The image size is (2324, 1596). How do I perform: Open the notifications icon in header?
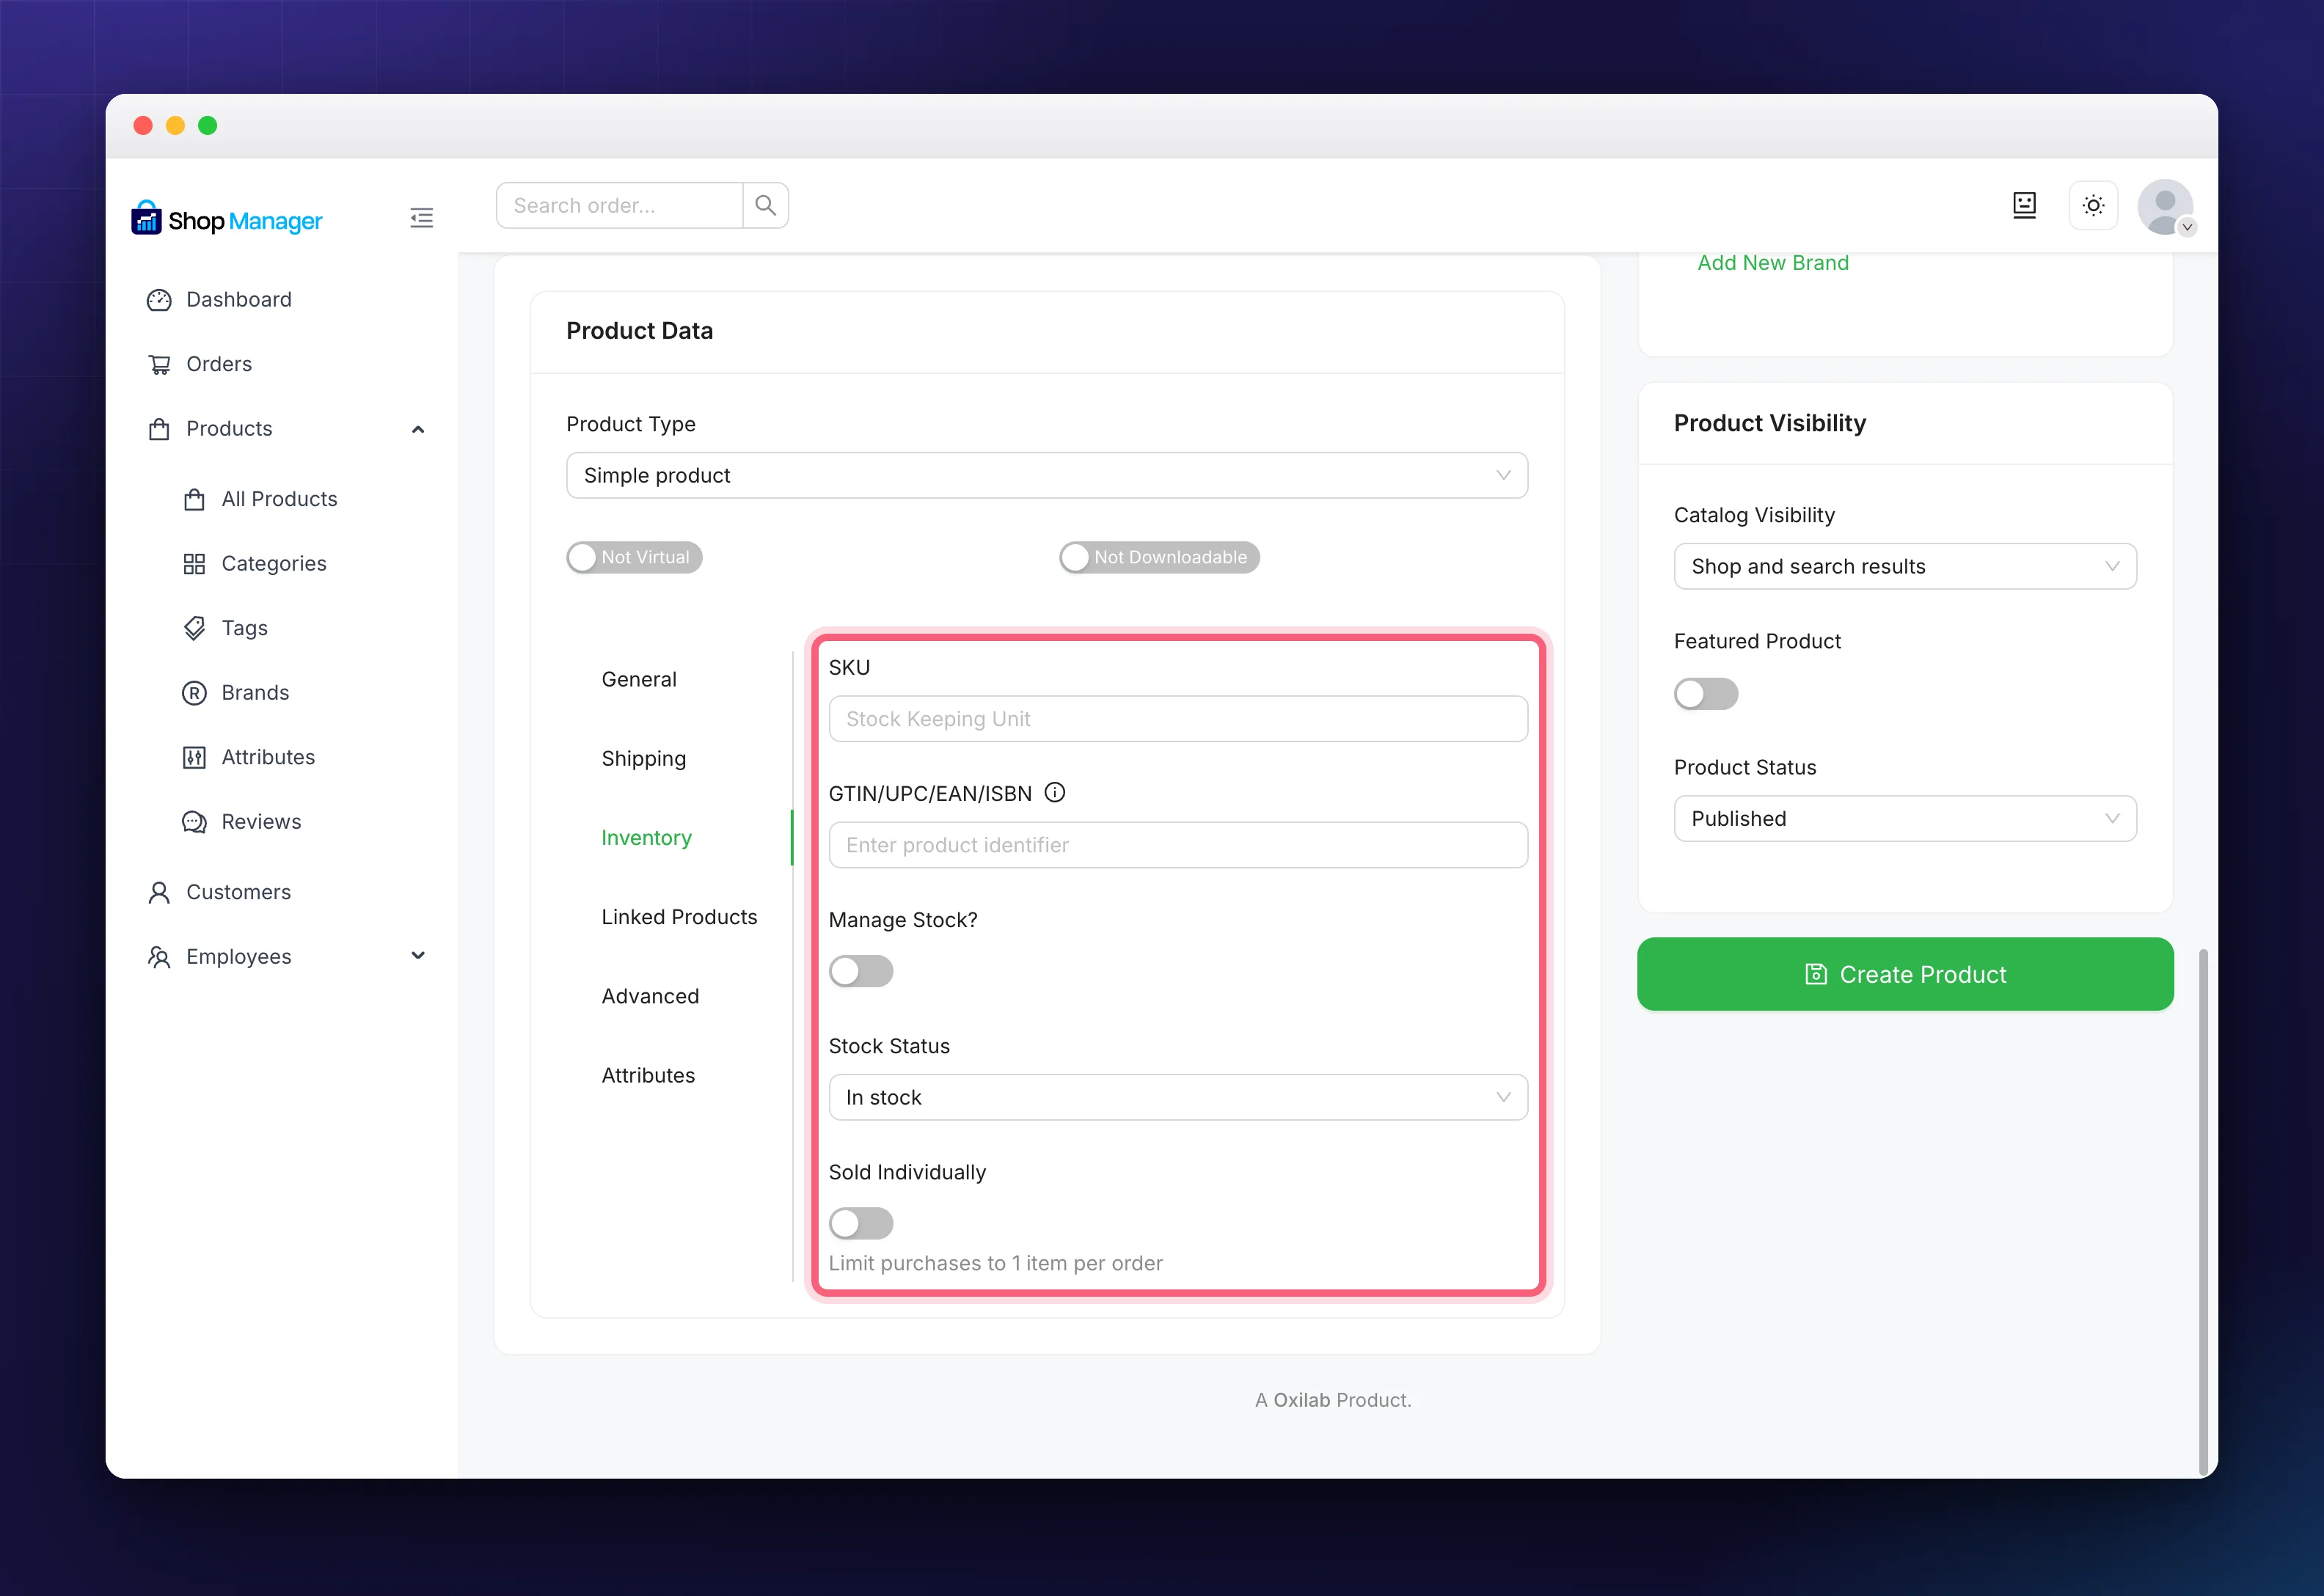pos(2024,205)
